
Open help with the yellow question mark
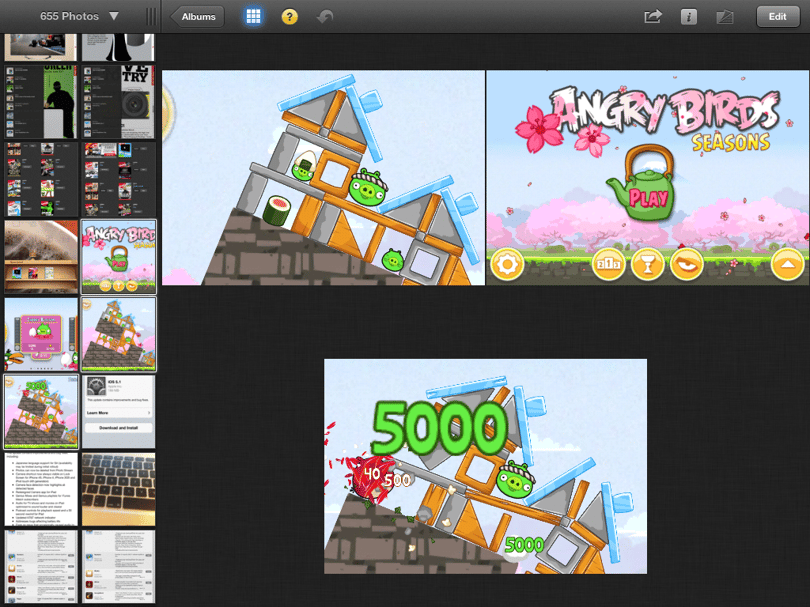tap(289, 17)
